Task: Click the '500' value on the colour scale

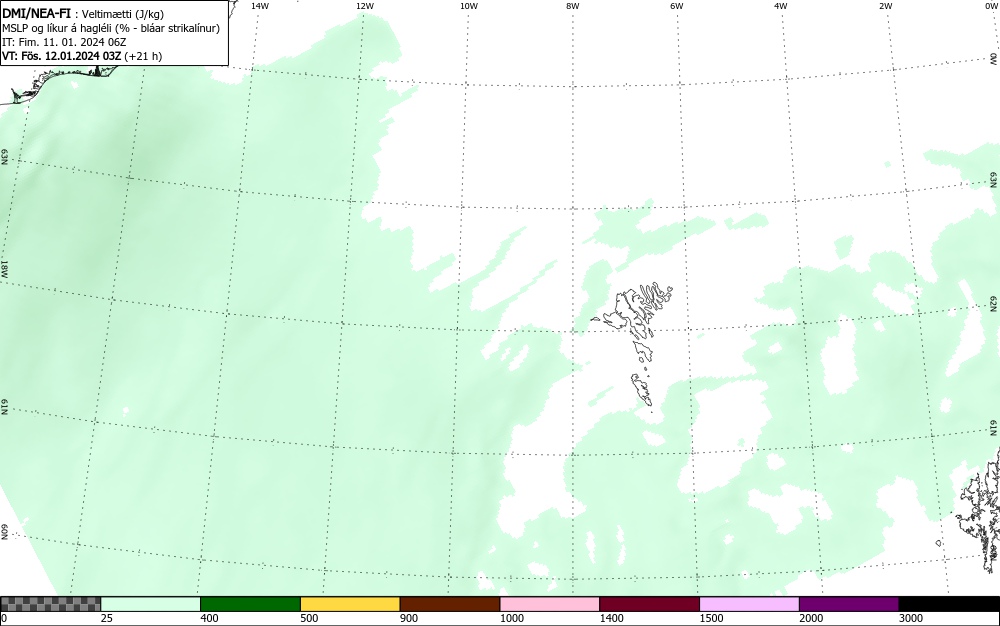Action: point(309,618)
